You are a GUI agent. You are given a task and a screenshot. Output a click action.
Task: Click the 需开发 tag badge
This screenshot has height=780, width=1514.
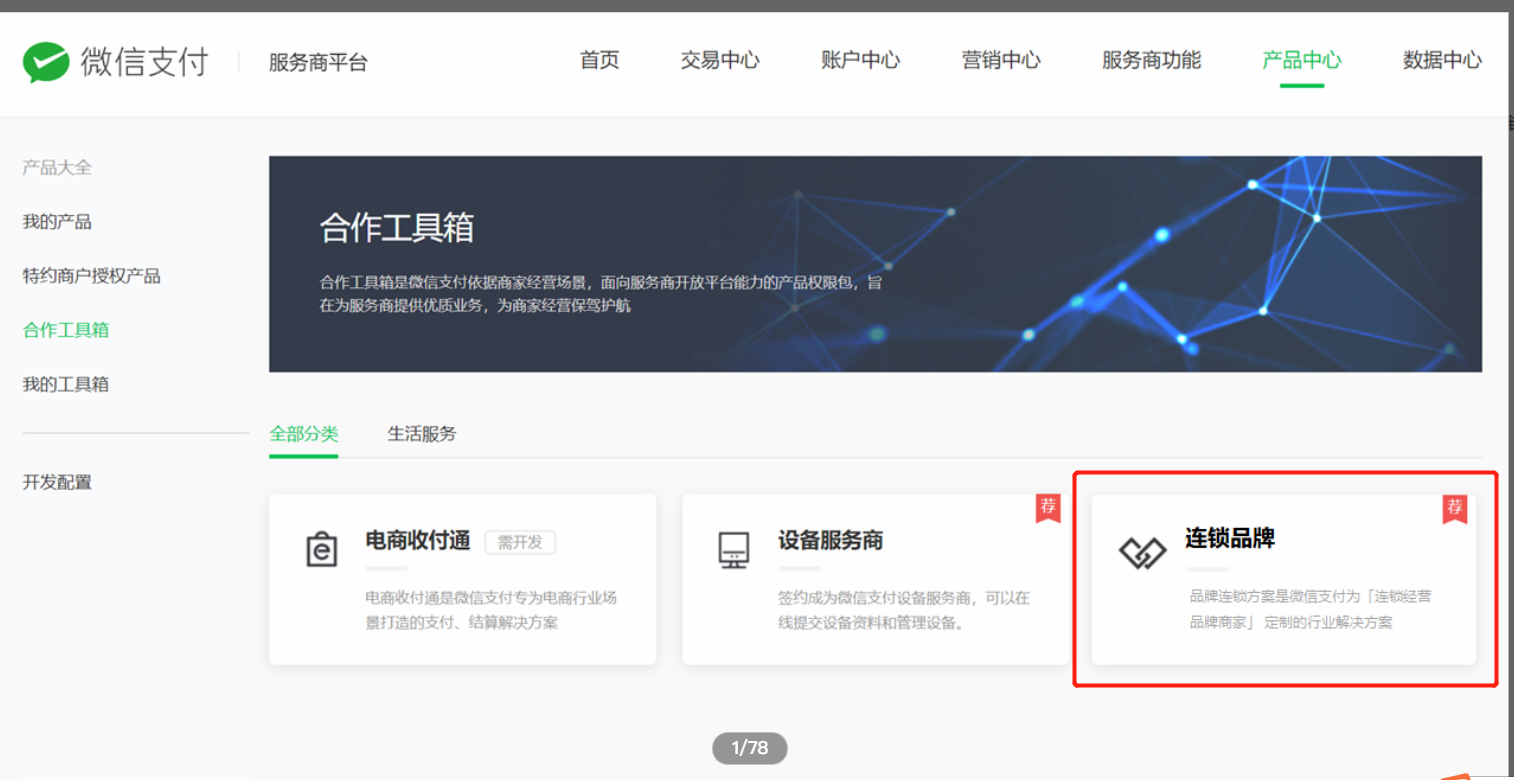[520, 542]
